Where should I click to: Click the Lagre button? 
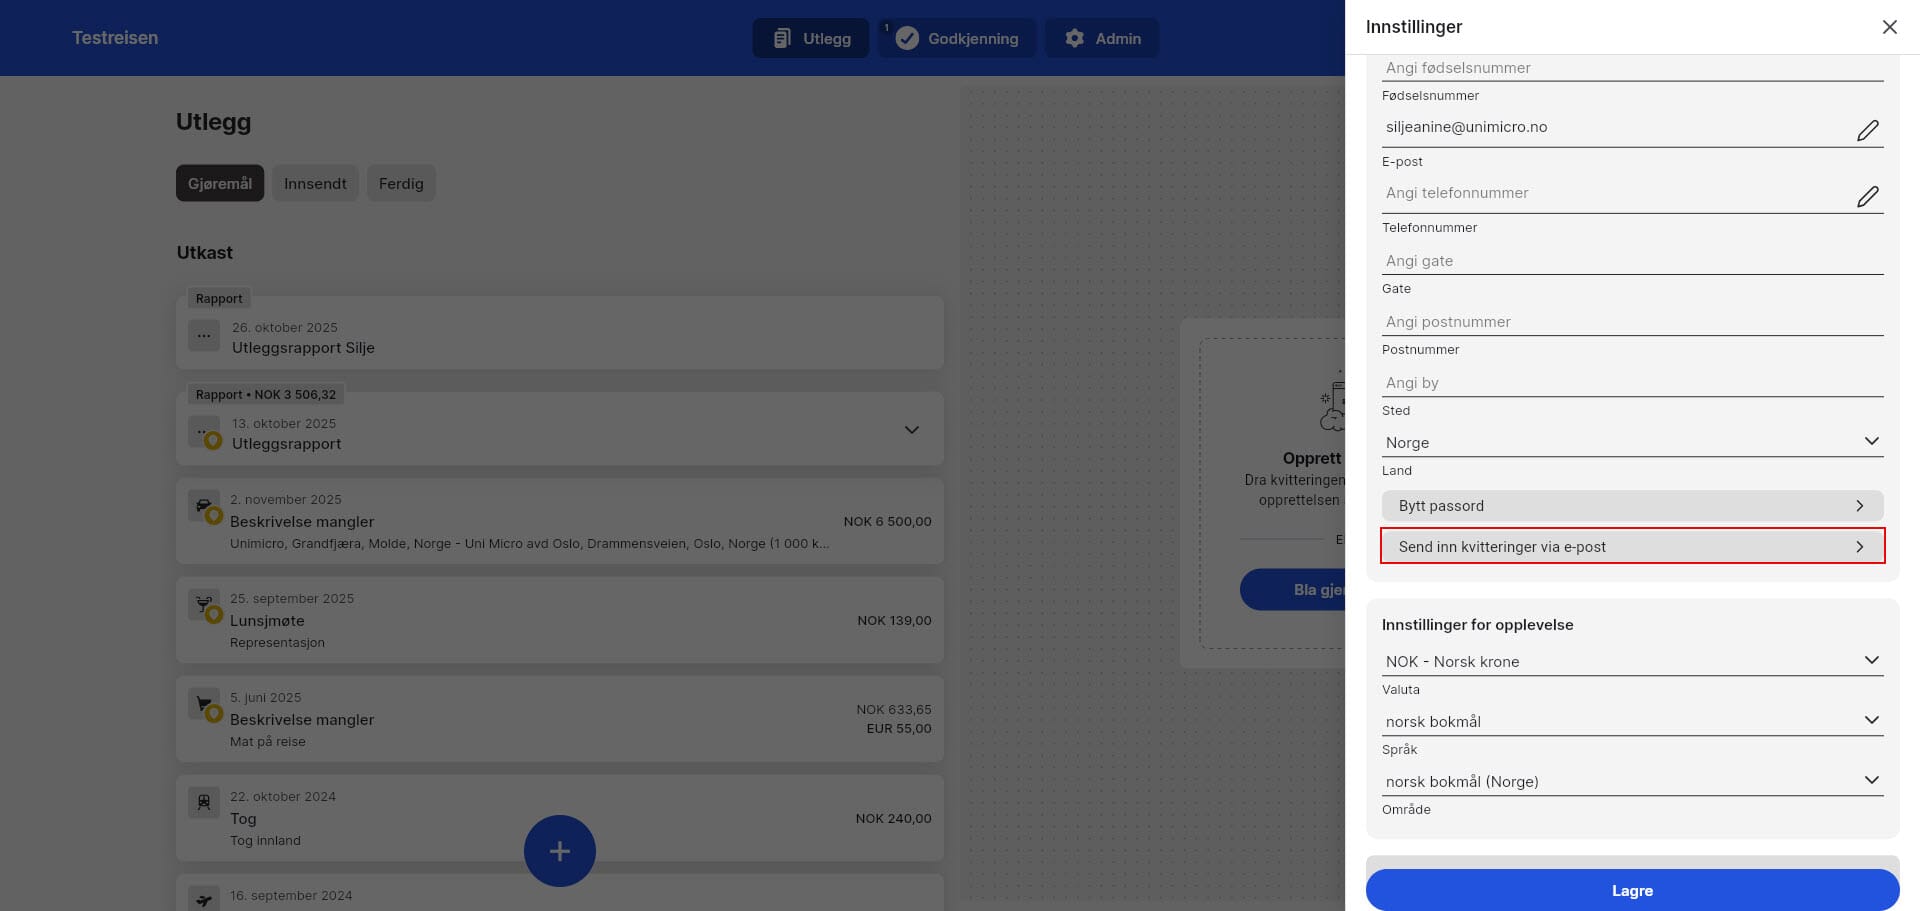pyautogui.click(x=1632, y=890)
